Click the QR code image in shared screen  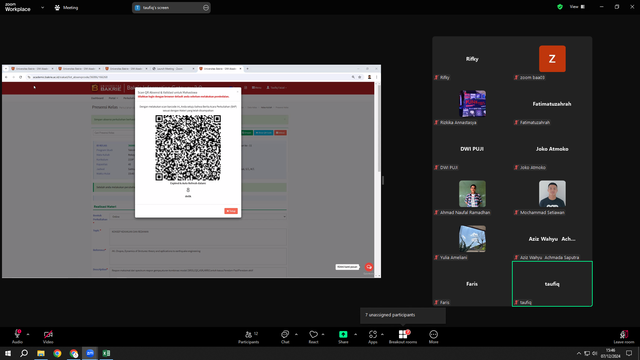(188, 148)
